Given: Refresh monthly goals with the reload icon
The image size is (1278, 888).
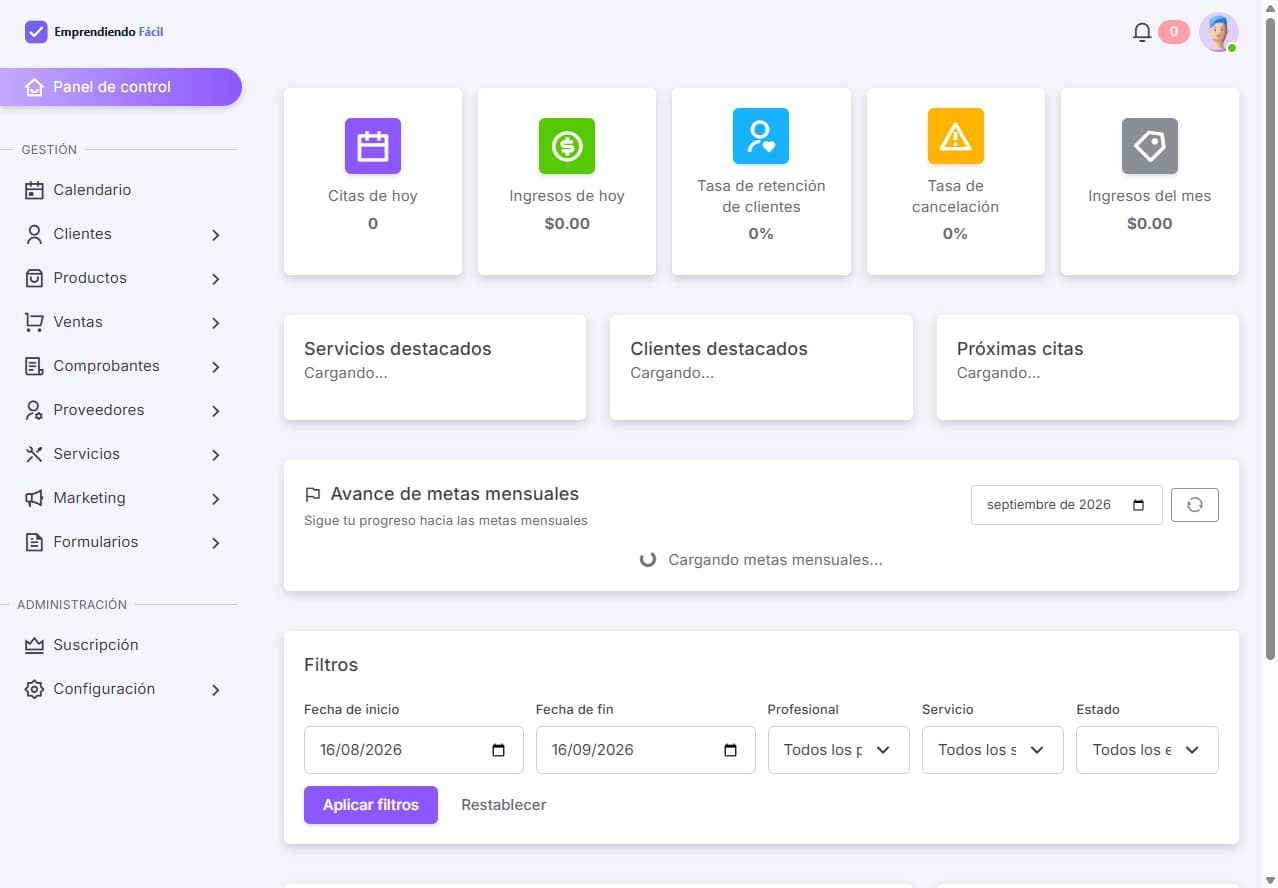Looking at the screenshot, I should click(1194, 505).
